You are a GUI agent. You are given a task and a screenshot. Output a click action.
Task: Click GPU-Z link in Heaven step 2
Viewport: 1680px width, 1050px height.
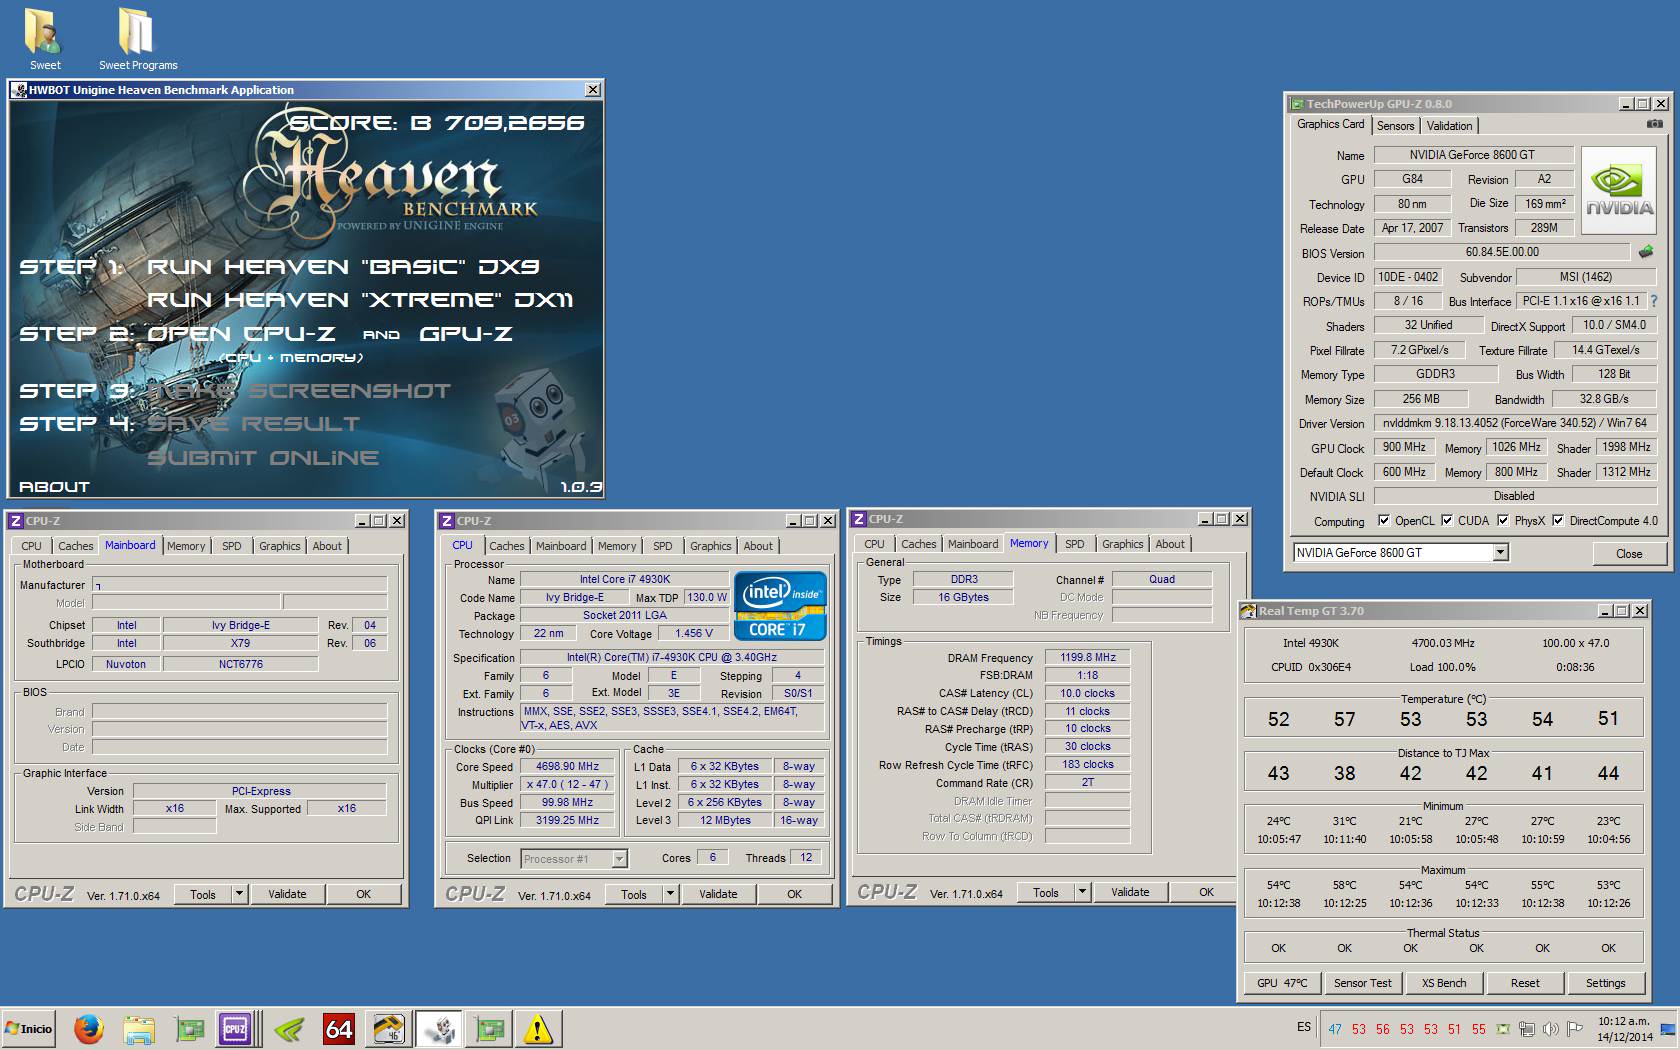(466, 334)
